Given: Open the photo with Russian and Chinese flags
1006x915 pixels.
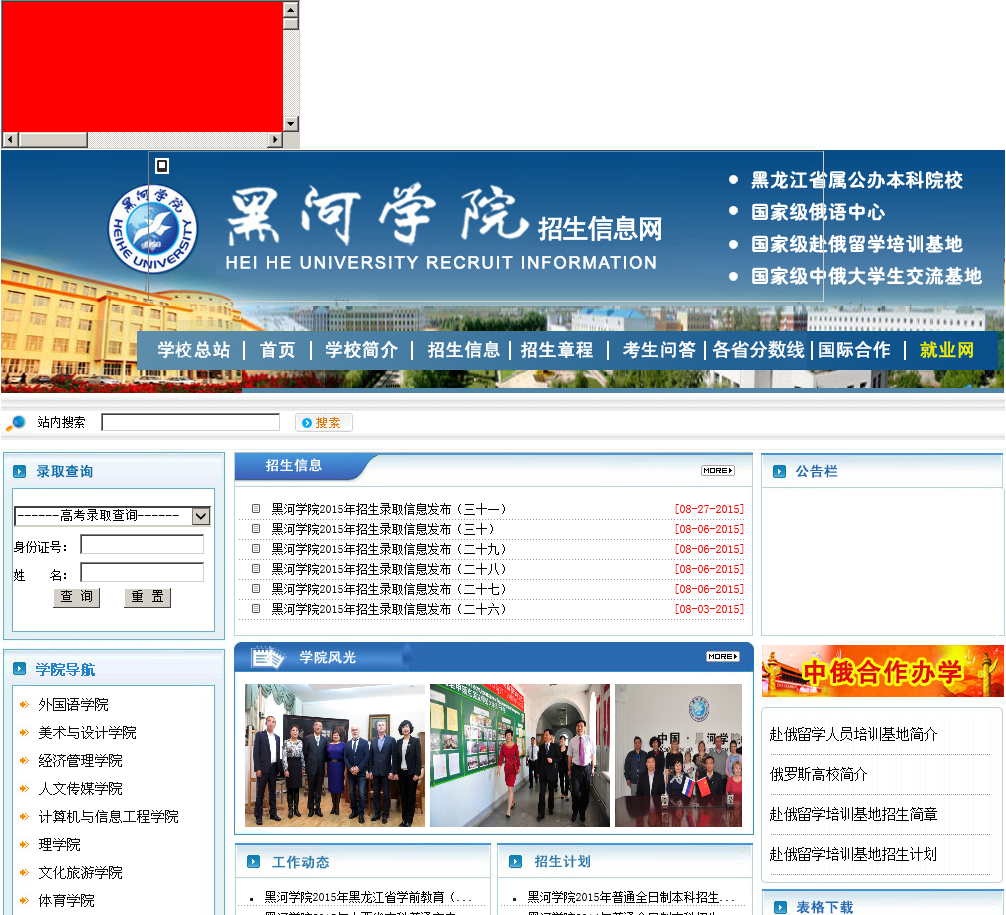Looking at the screenshot, I should 678,755.
